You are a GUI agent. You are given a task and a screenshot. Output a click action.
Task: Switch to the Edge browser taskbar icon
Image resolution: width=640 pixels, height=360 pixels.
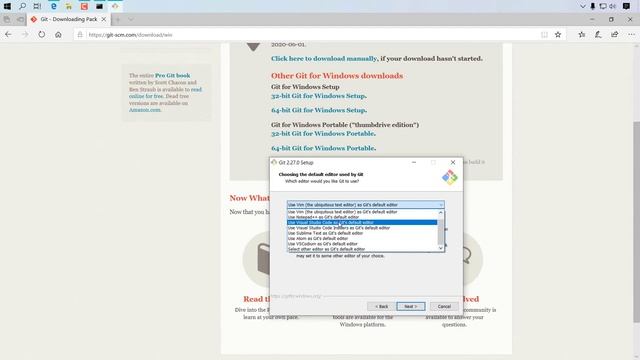click(53, 6)
